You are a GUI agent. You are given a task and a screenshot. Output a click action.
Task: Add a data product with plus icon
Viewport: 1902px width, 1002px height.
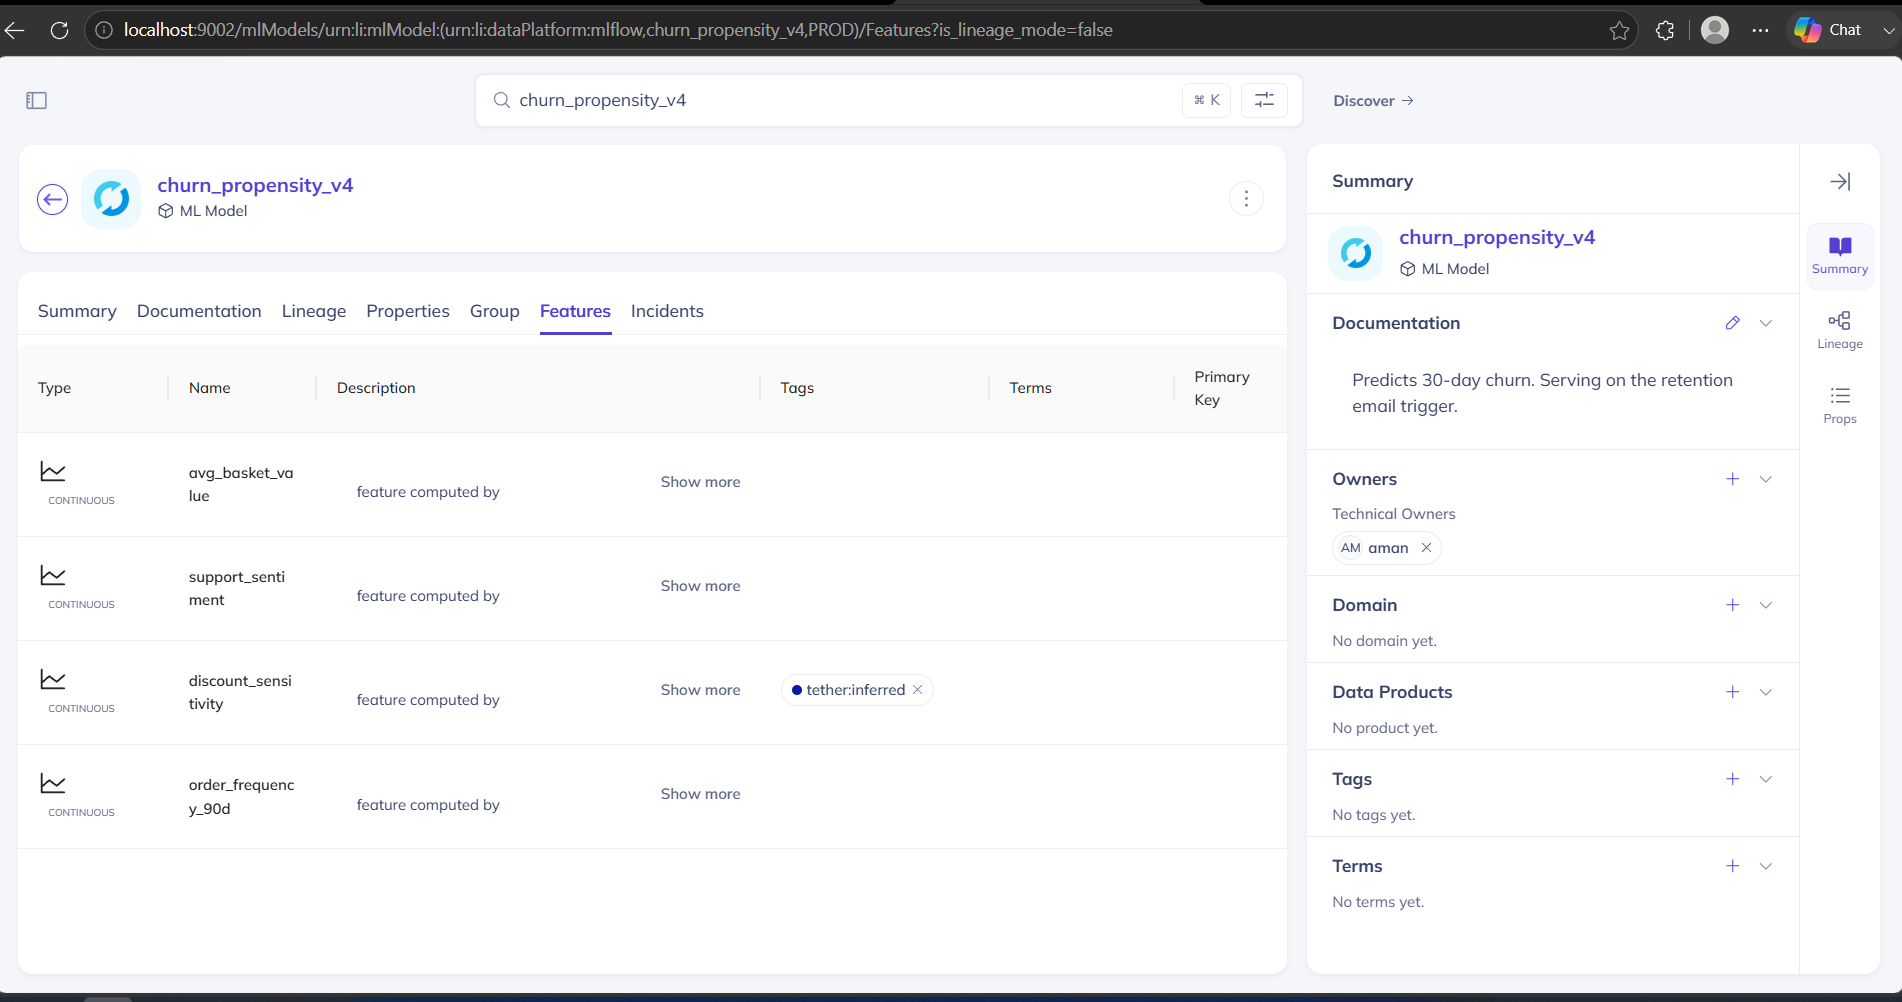click(1733, 692)
